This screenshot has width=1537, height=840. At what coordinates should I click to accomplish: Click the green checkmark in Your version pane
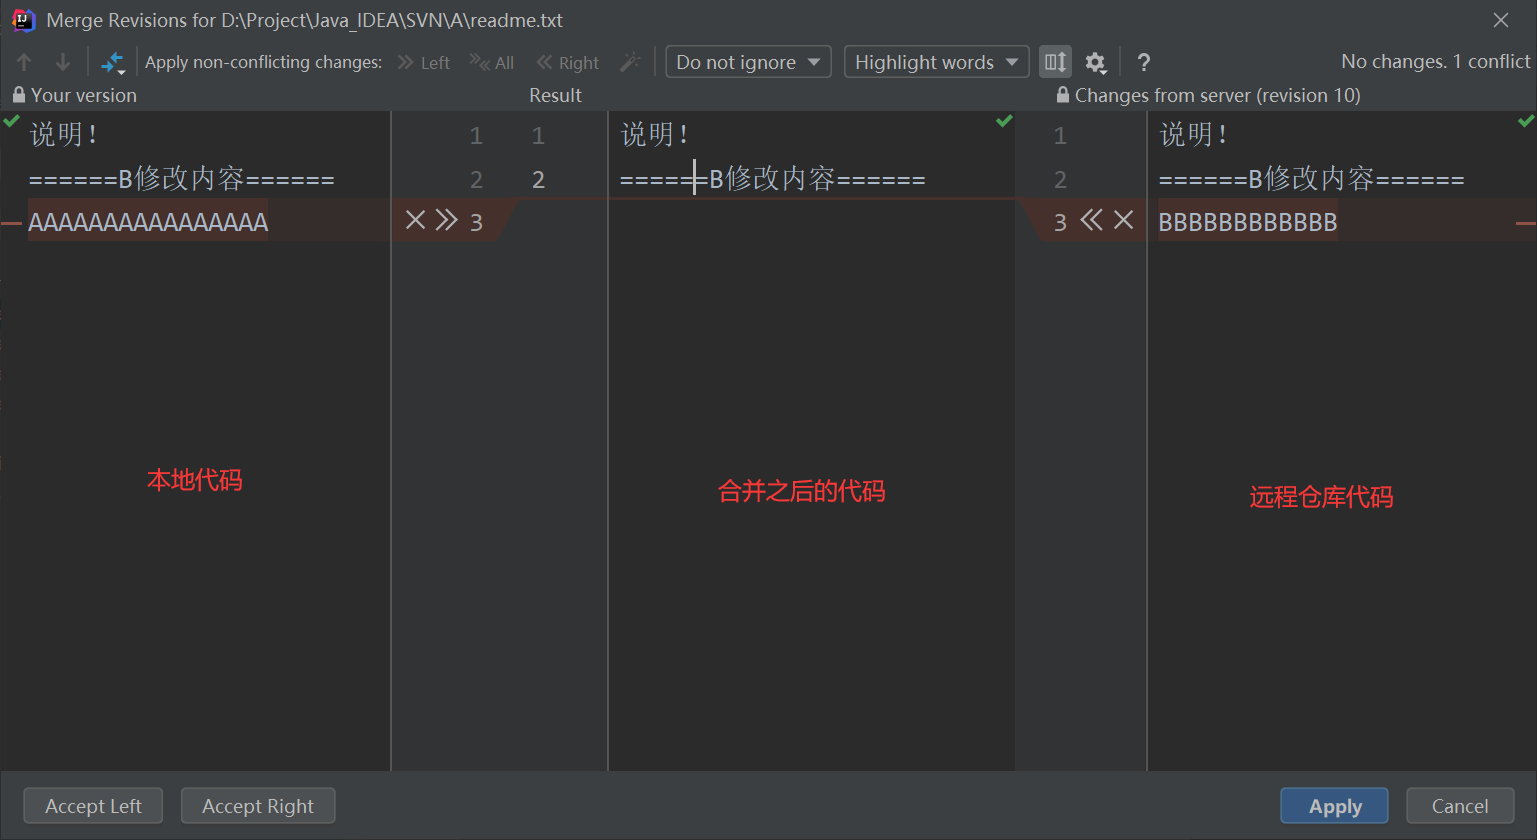click(11, 121)
